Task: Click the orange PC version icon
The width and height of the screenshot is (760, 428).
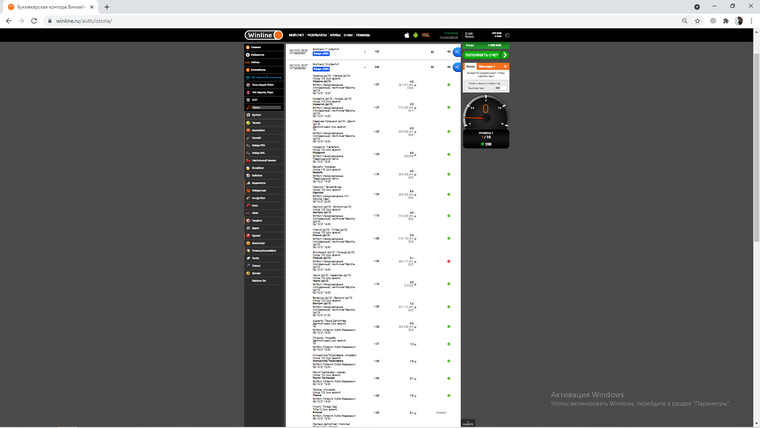Action: tap(426, 35)
